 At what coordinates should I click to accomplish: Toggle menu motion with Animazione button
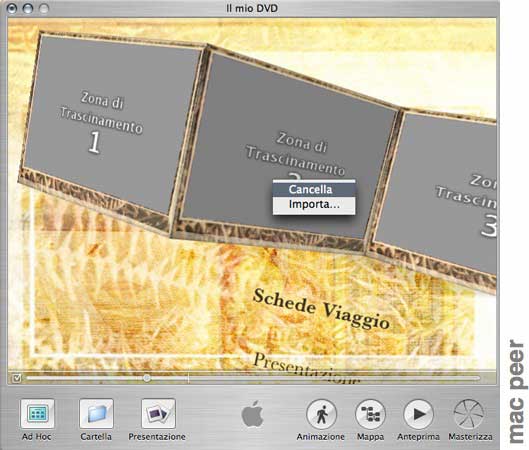click(x=321, y=414)
